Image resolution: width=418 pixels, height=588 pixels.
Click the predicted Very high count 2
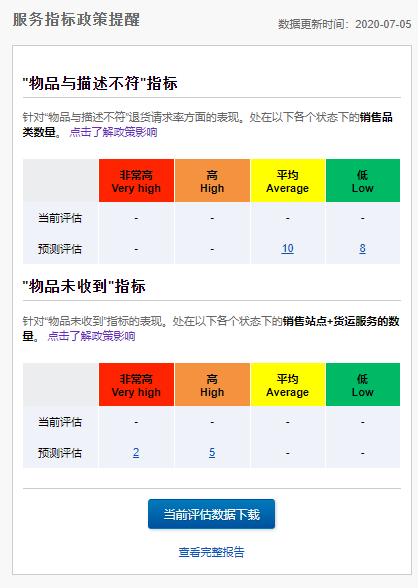coord(136,452)
